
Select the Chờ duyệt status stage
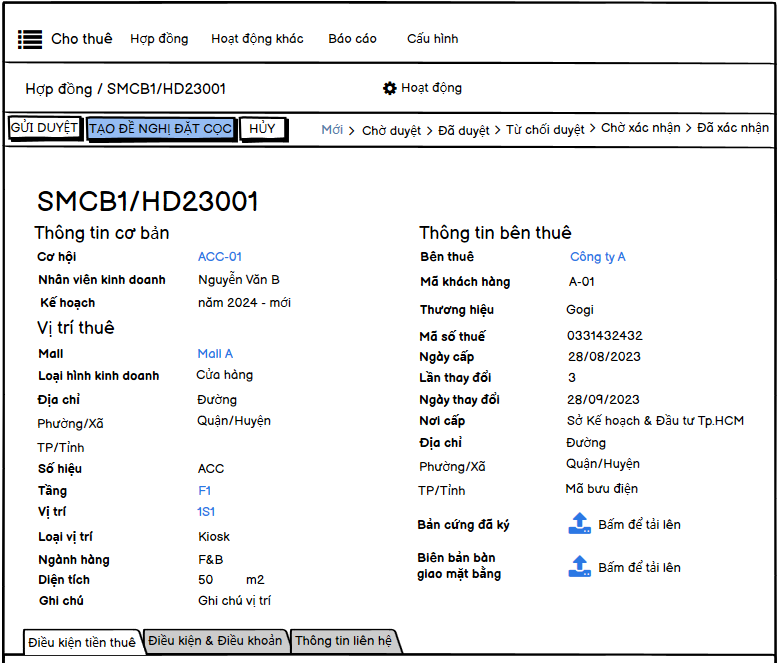[391, 131]
